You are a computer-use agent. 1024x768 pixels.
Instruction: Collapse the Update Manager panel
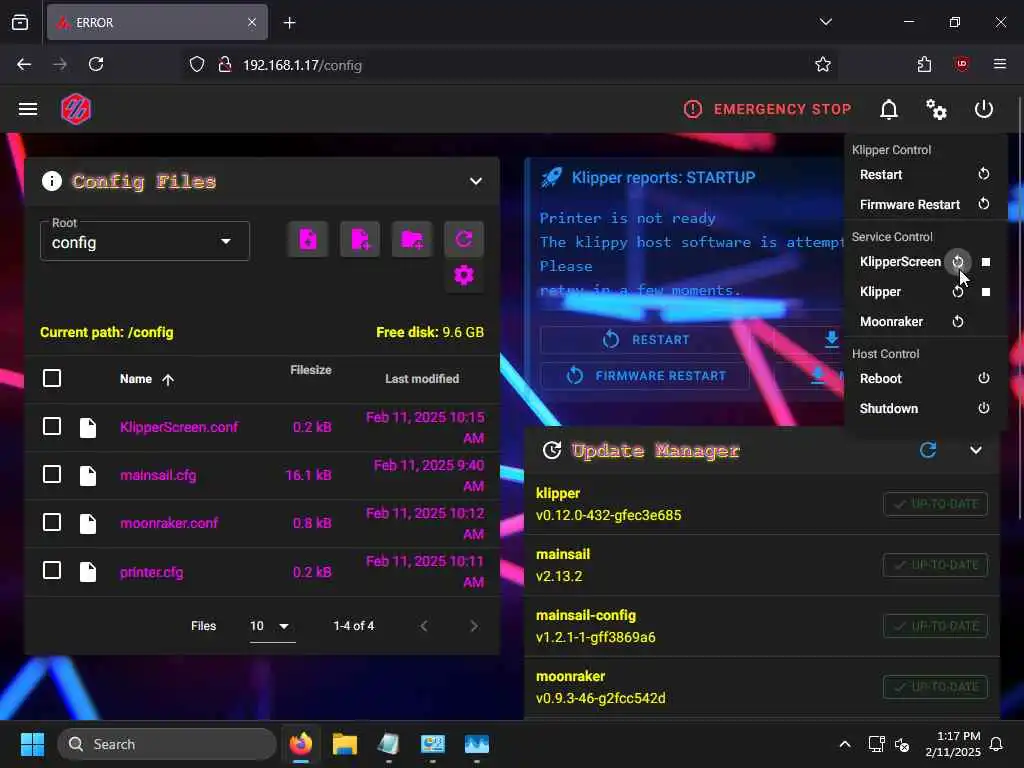[976, 450]
